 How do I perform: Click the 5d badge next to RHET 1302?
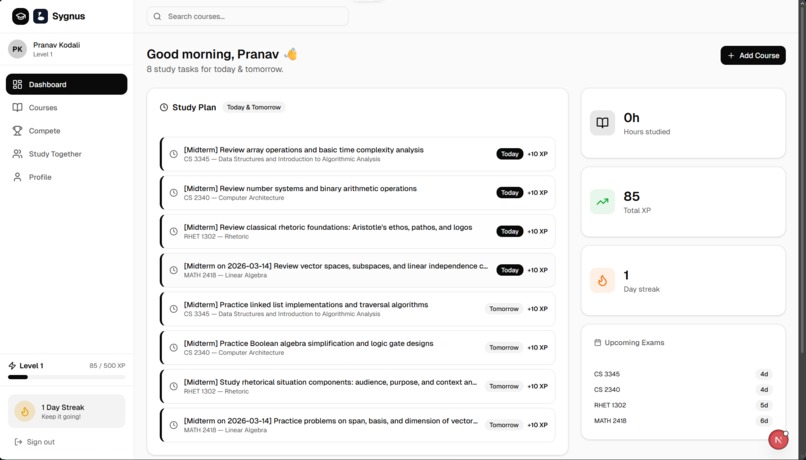click(x=764, y=405)
